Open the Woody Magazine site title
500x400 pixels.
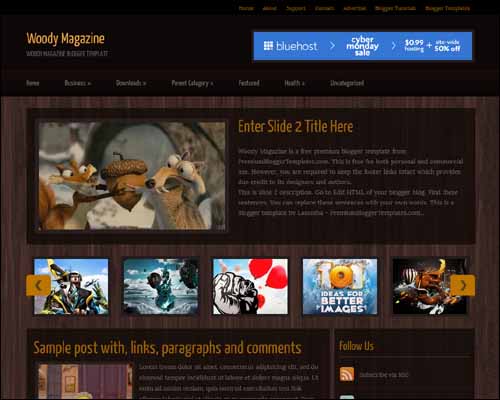66,39
